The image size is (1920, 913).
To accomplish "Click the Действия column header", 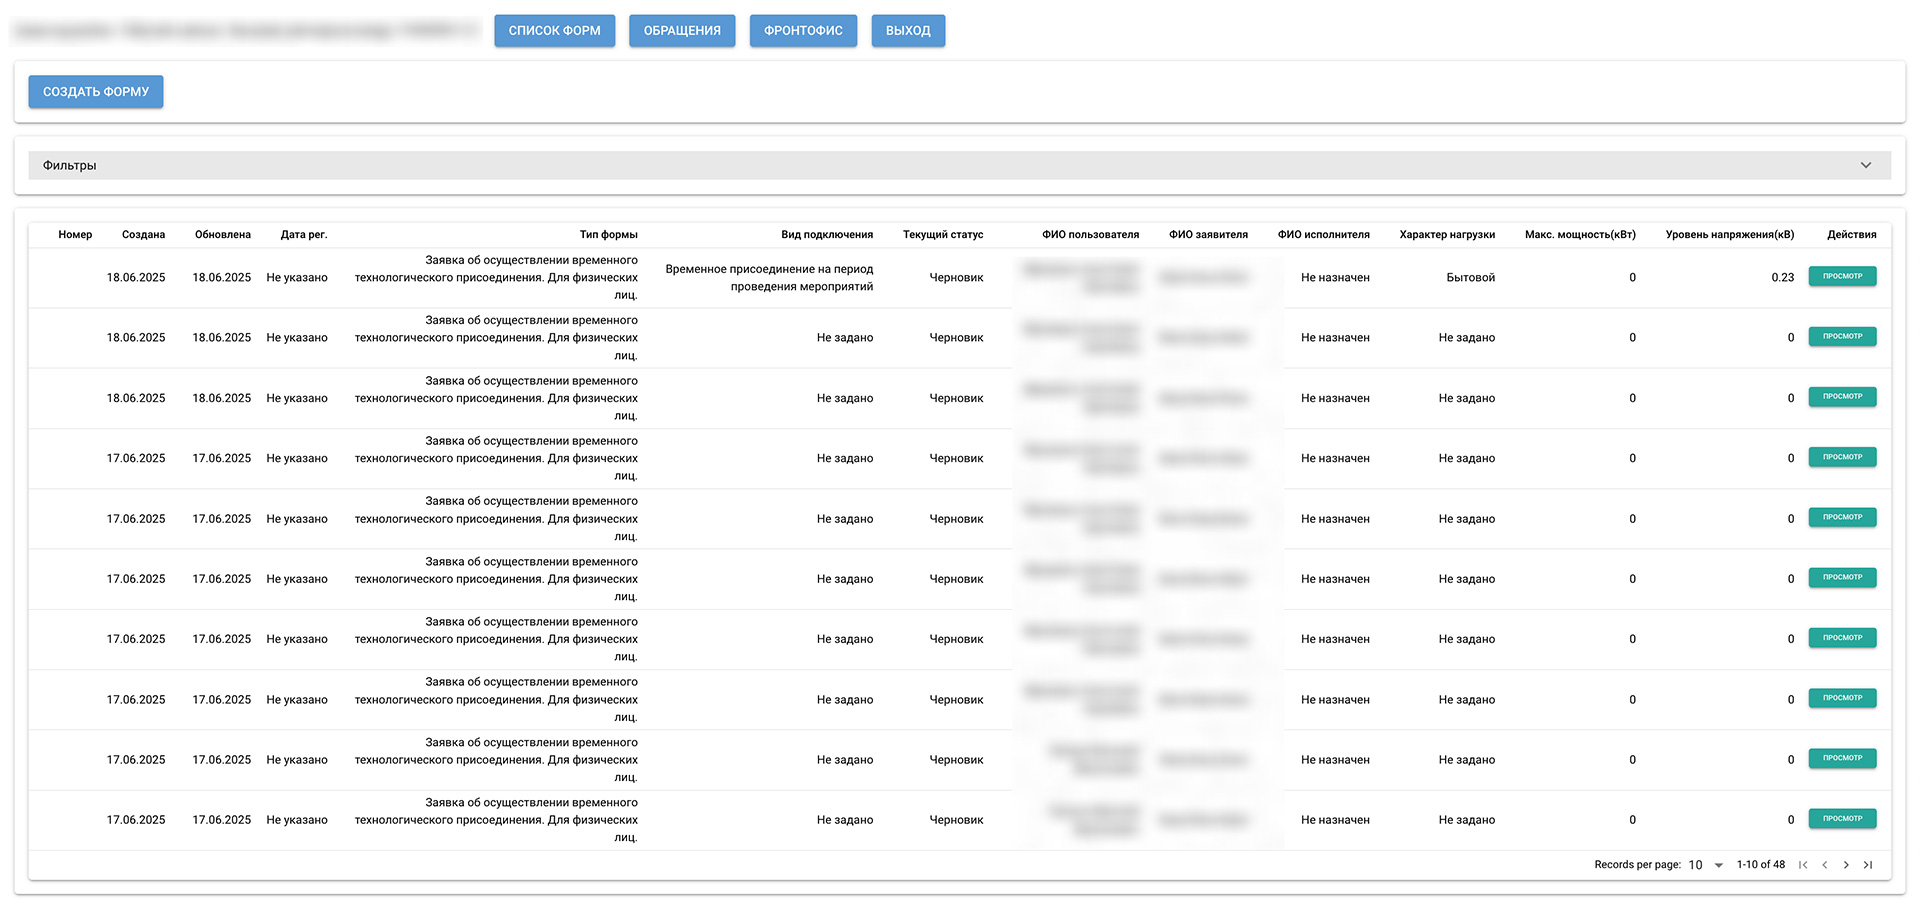I will tap(1852, 235).
